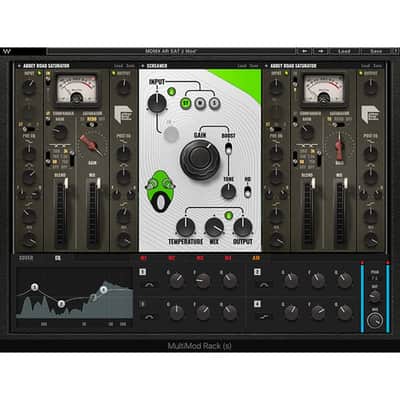
Task: Click the red saturation knob in right Saturator
Action: pos(339,146)
